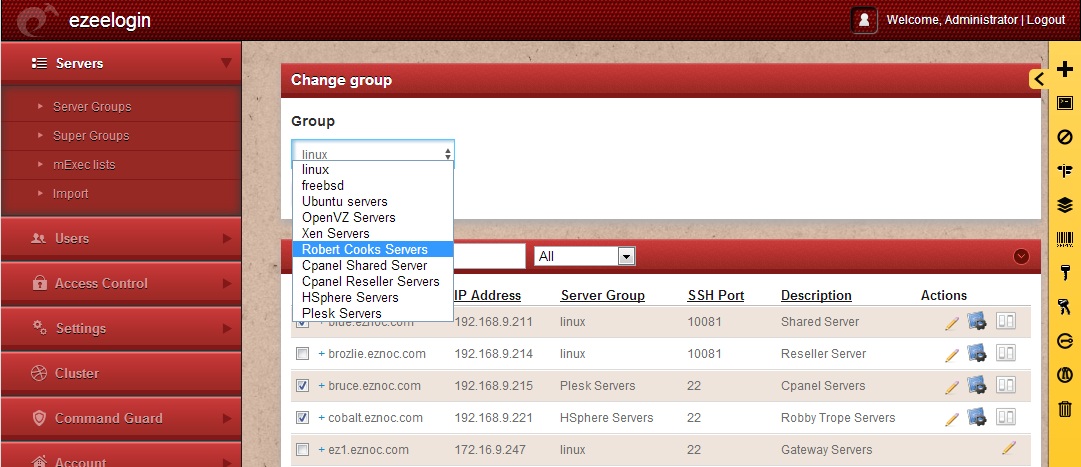Choose OpenVZ Servers in the dropdown list

373,217
